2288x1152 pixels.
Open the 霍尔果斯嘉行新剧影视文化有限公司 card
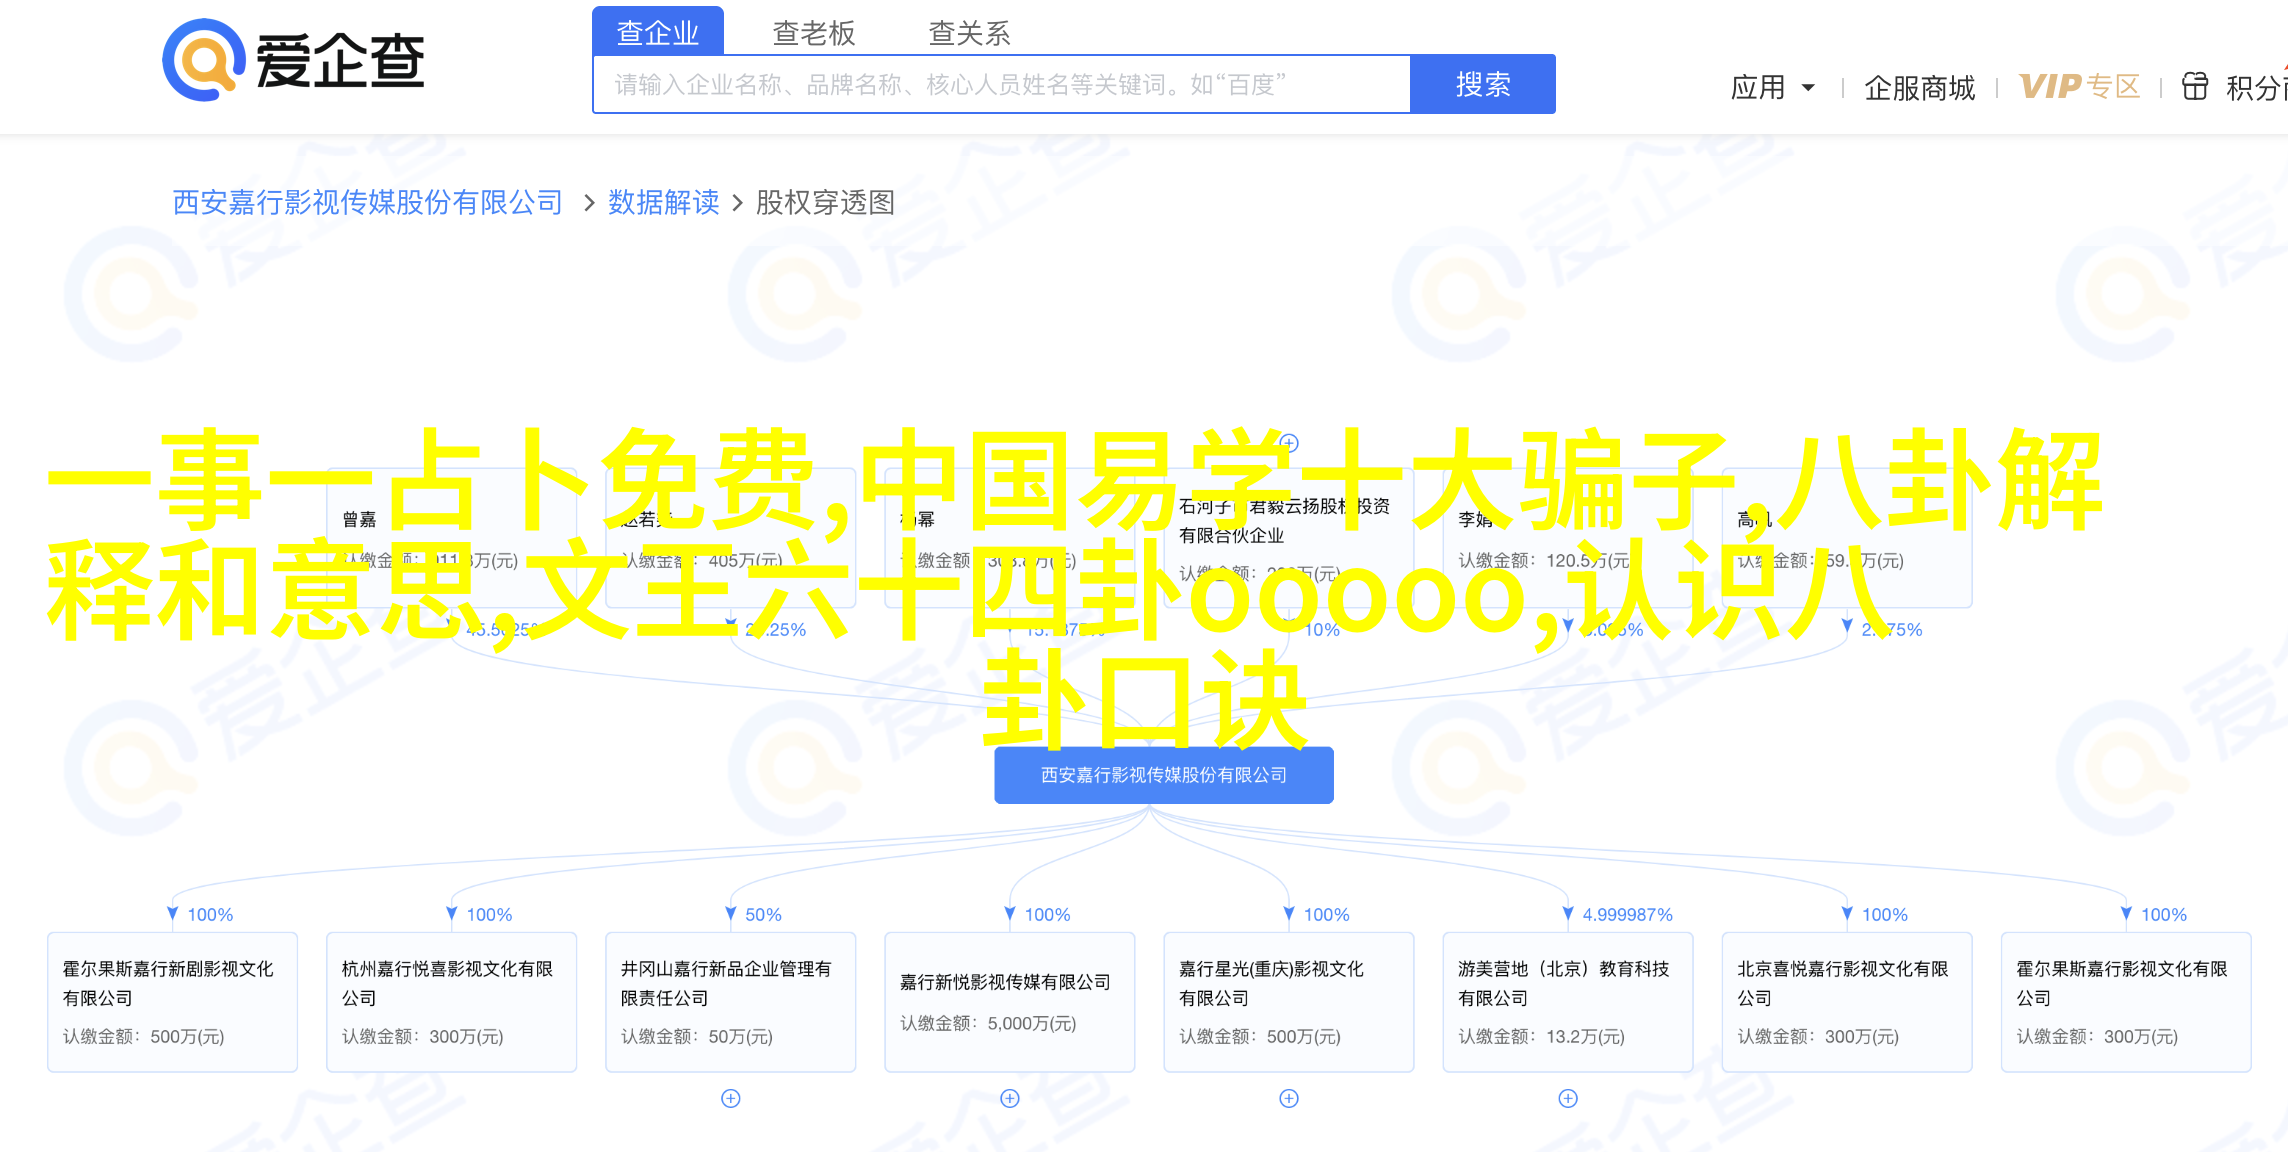coord(172,1002)
